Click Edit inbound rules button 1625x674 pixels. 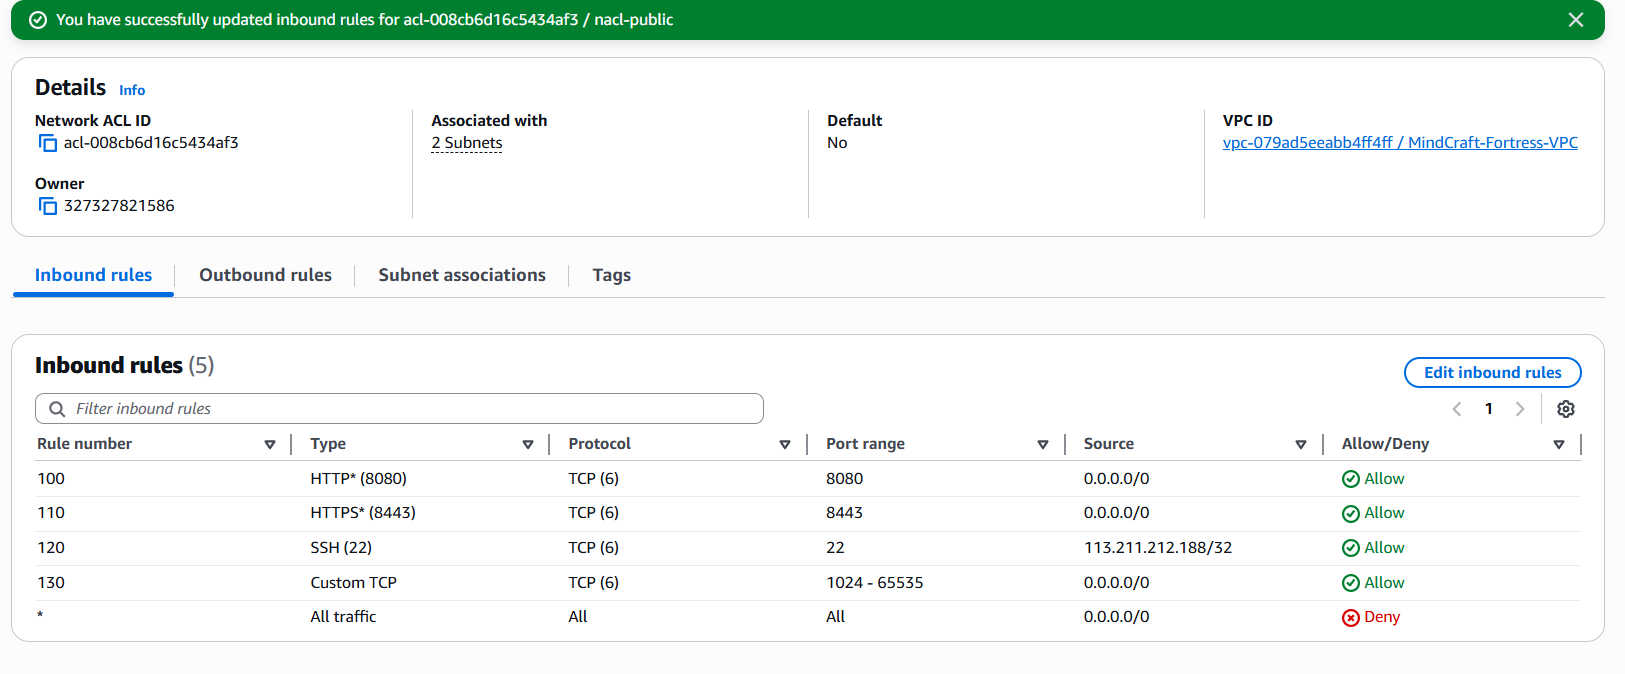coord(1492,372)
